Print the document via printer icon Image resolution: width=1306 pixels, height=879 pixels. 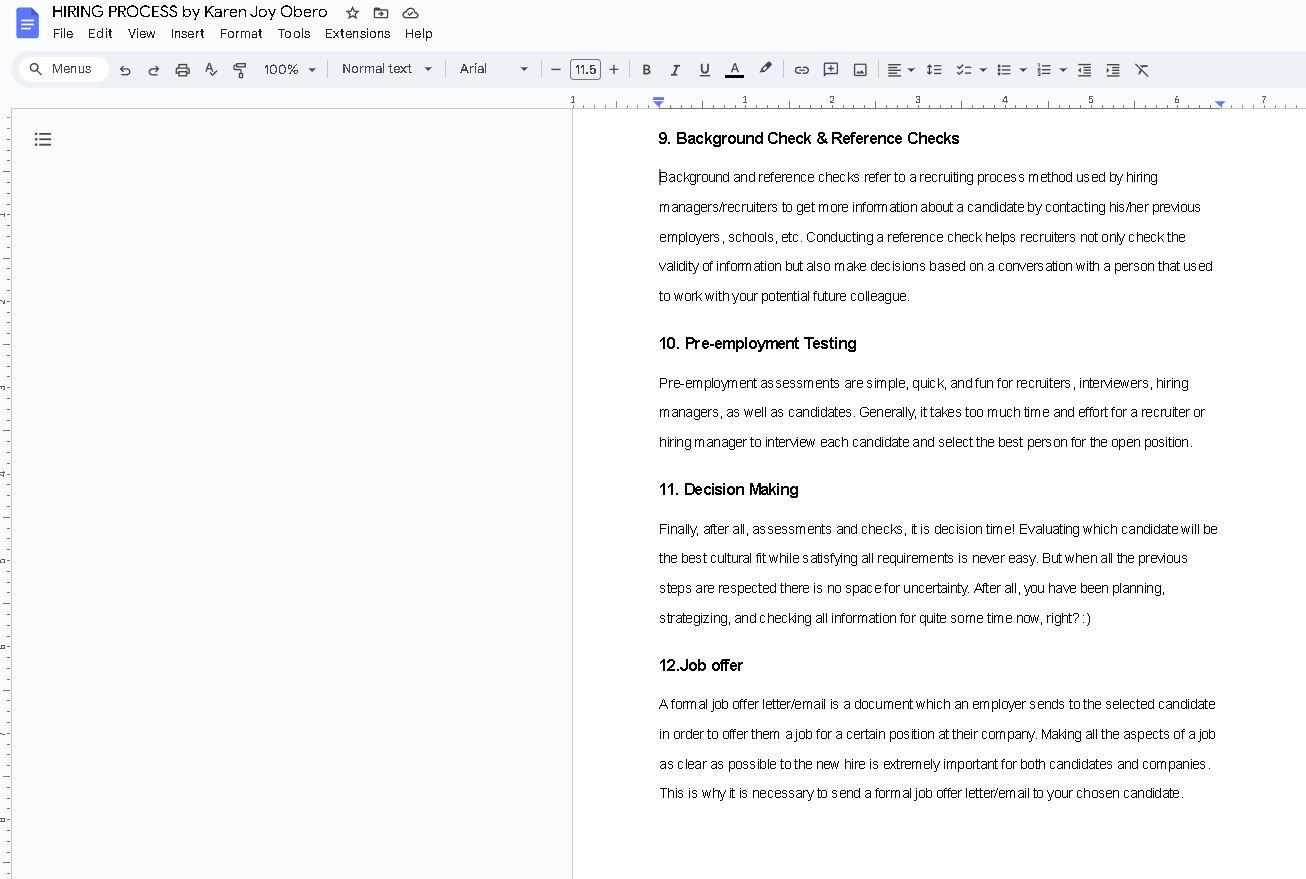tap(182, 70)
